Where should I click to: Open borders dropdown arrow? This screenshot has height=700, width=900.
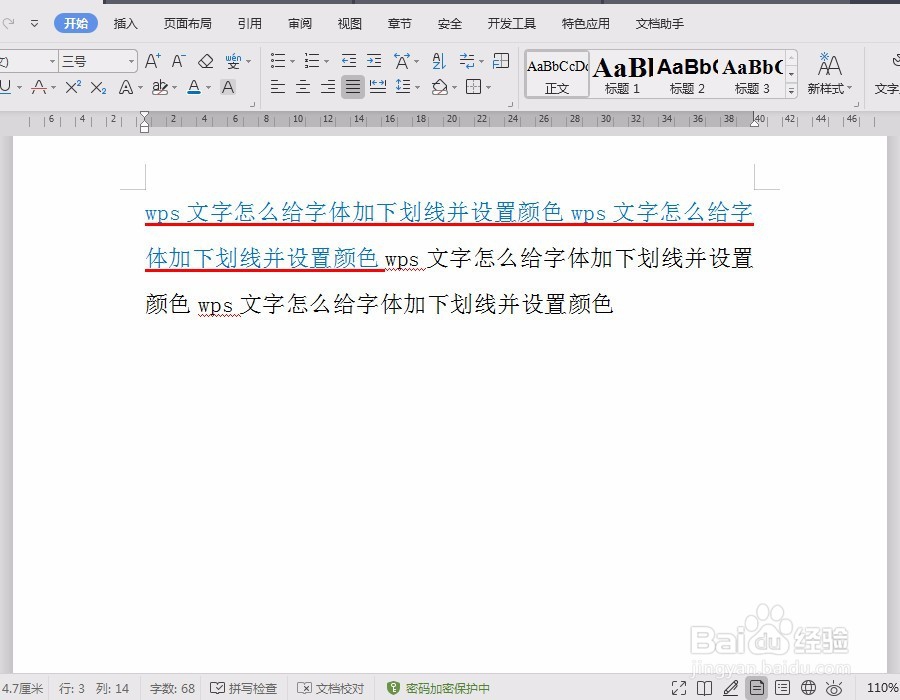coord(488,88)
